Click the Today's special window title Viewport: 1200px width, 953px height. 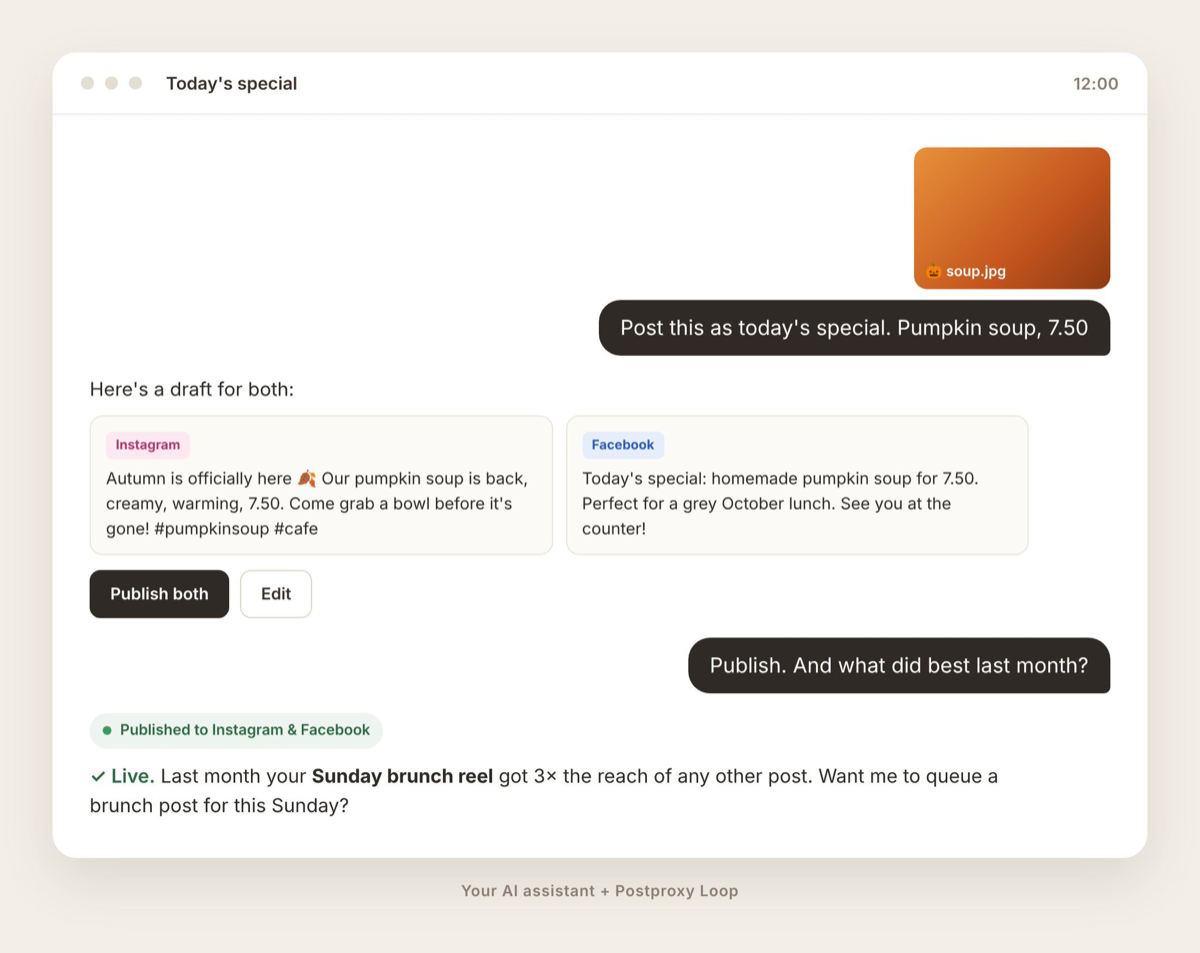[x=232, y=84]
